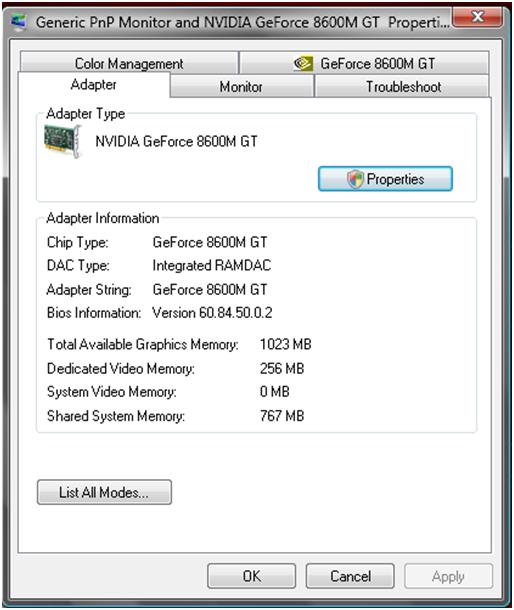
Task: Click the Adapter Type group heading
Action: tap(86, 114)
